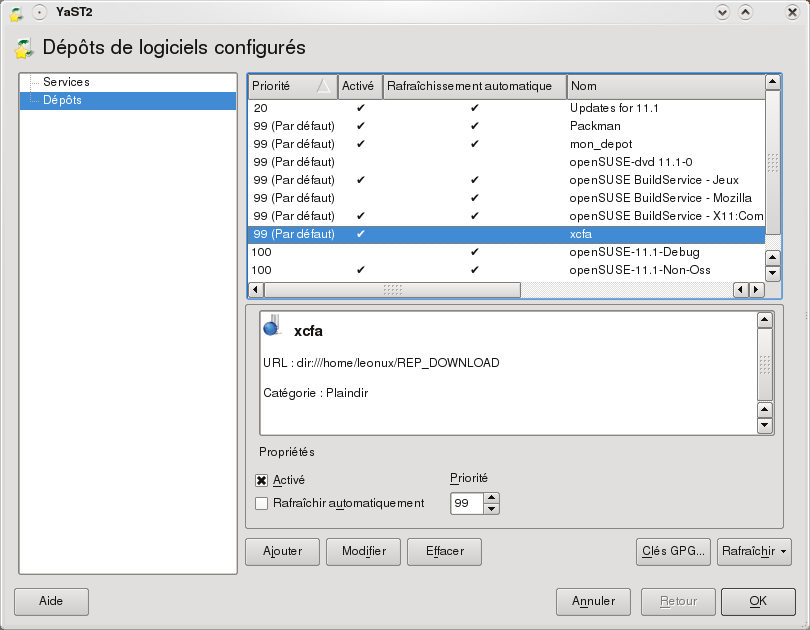
Task: Click the xcfa repository globe icon
Action: pos(272,325)
